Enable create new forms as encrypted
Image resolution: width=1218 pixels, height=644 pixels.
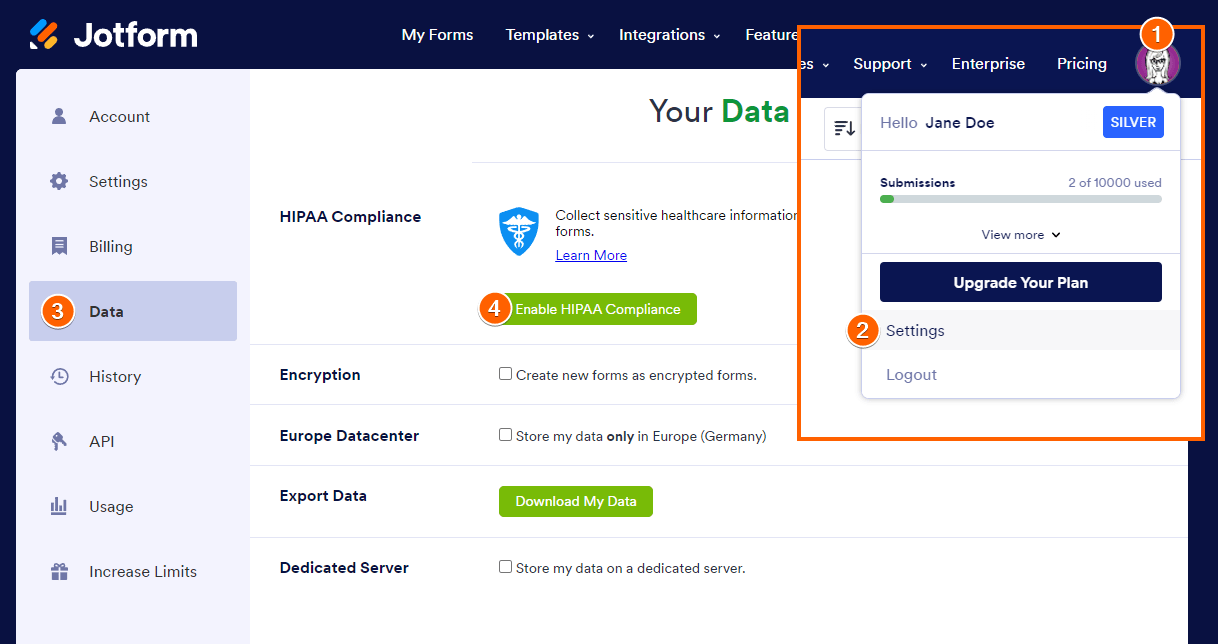click(505, 374)
